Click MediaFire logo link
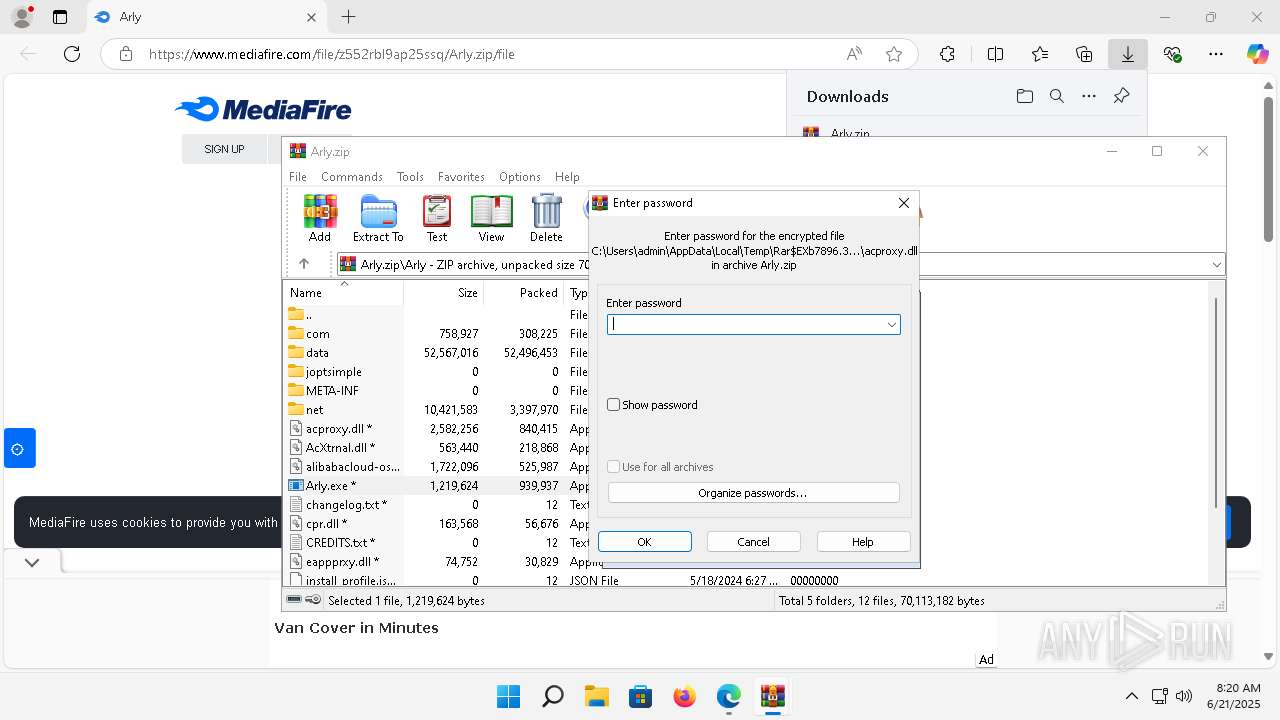 (263, 109)
